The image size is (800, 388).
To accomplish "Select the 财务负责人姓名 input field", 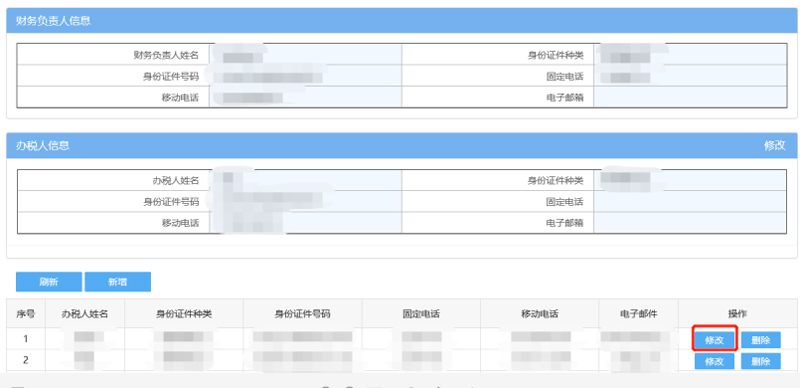I will [306, 55].
